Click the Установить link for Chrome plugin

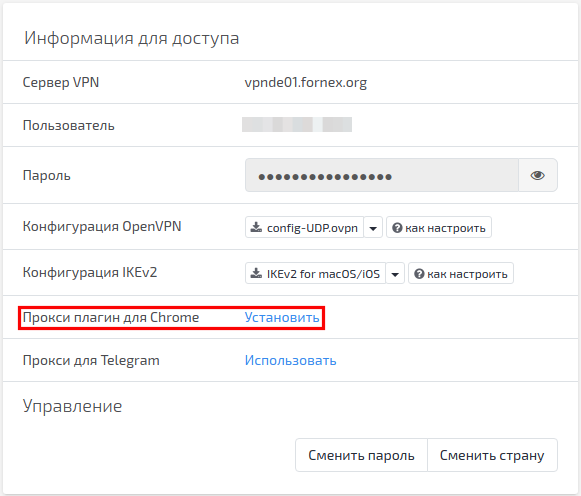[x=282, y=317]
